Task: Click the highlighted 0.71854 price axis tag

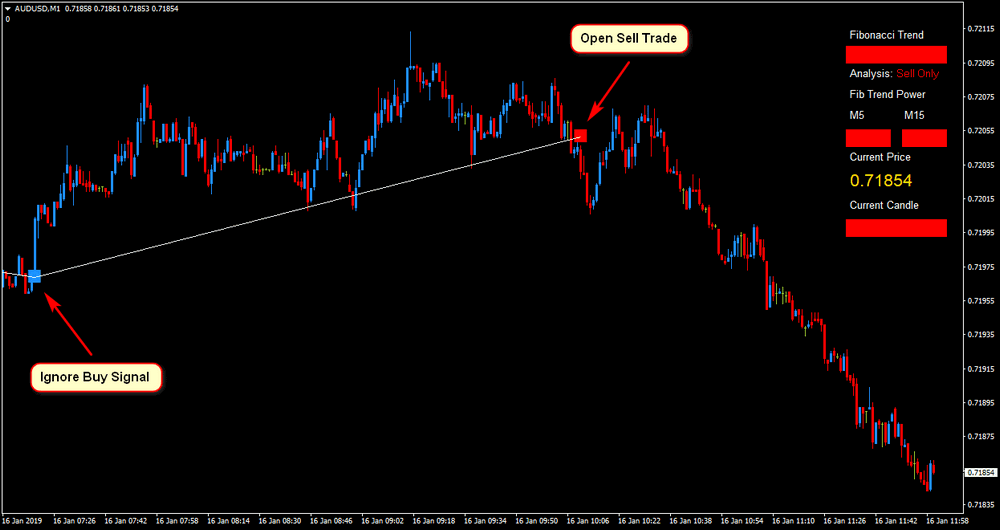Action: tap(980, 472)
